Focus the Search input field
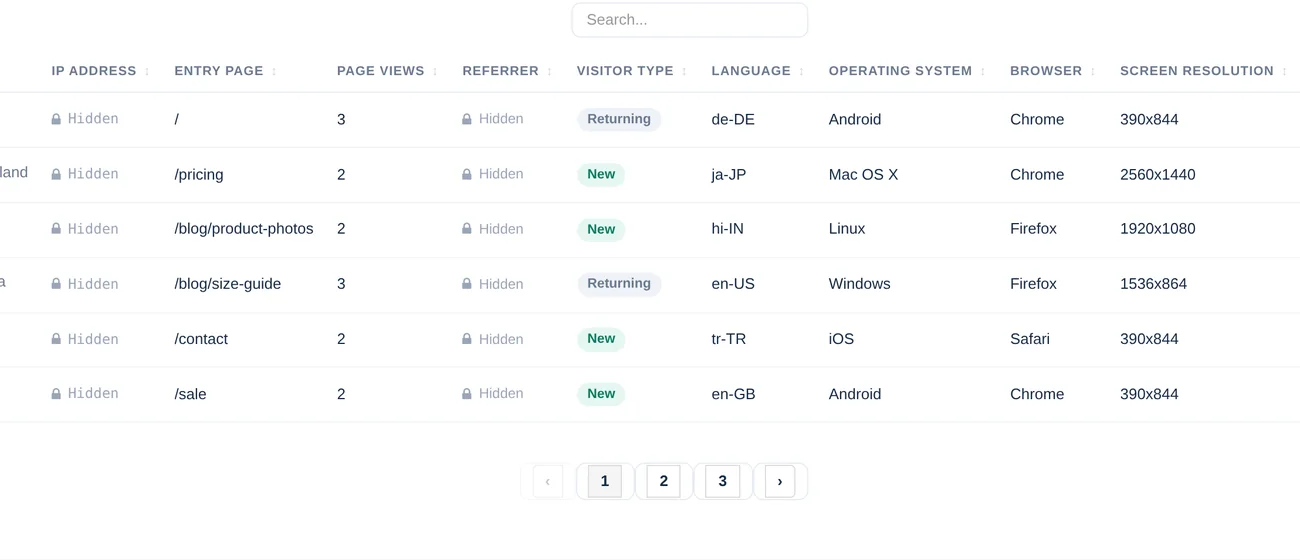1300x560 pixels. tap(690, 20)
